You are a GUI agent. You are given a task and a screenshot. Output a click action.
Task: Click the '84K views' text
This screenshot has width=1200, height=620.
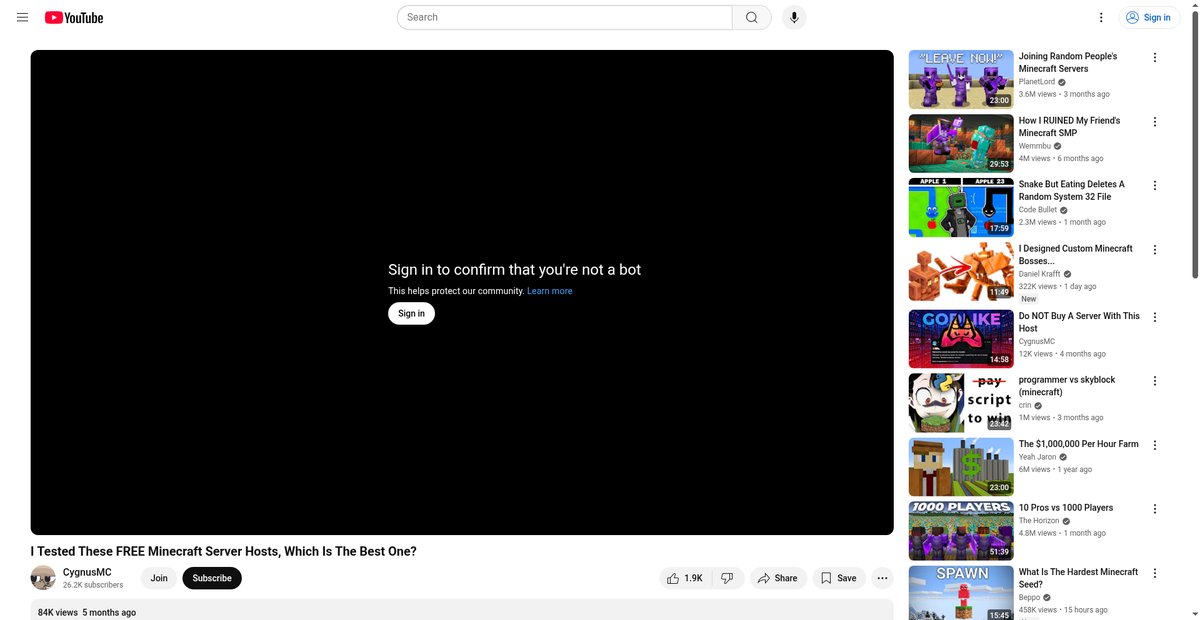tap(58, 612)
